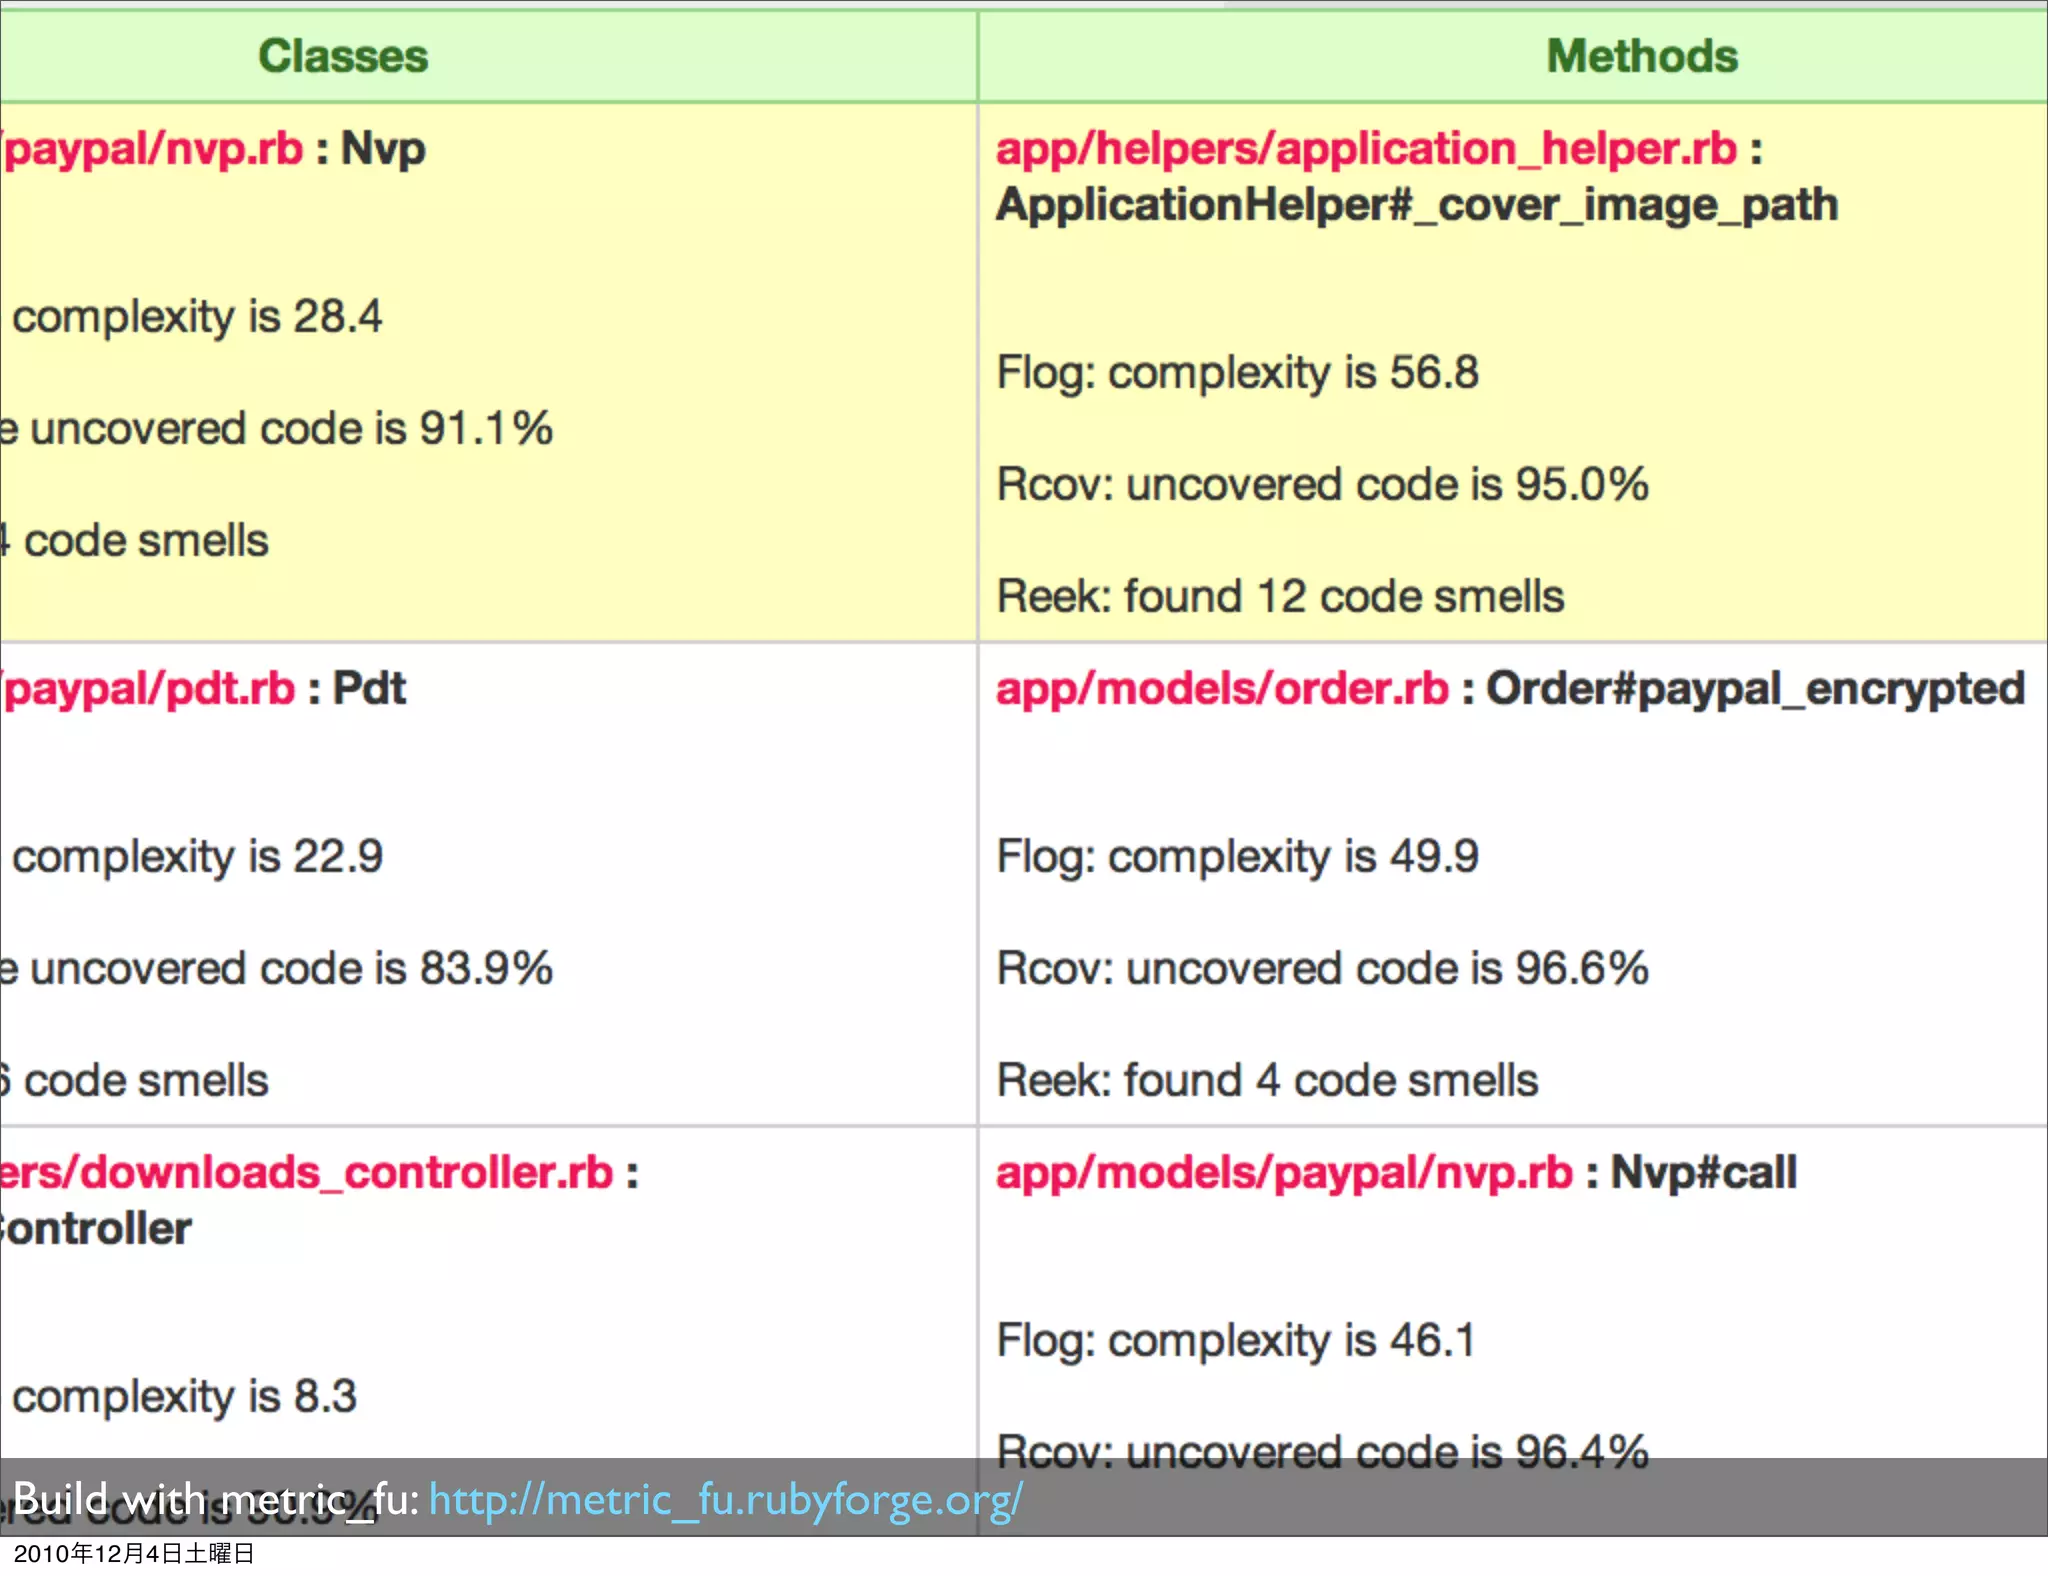This screenshot has width=2048, height=1576.
Task: Click 'uncovered code is 83.9%' in Classes
Action: point(291,968)
